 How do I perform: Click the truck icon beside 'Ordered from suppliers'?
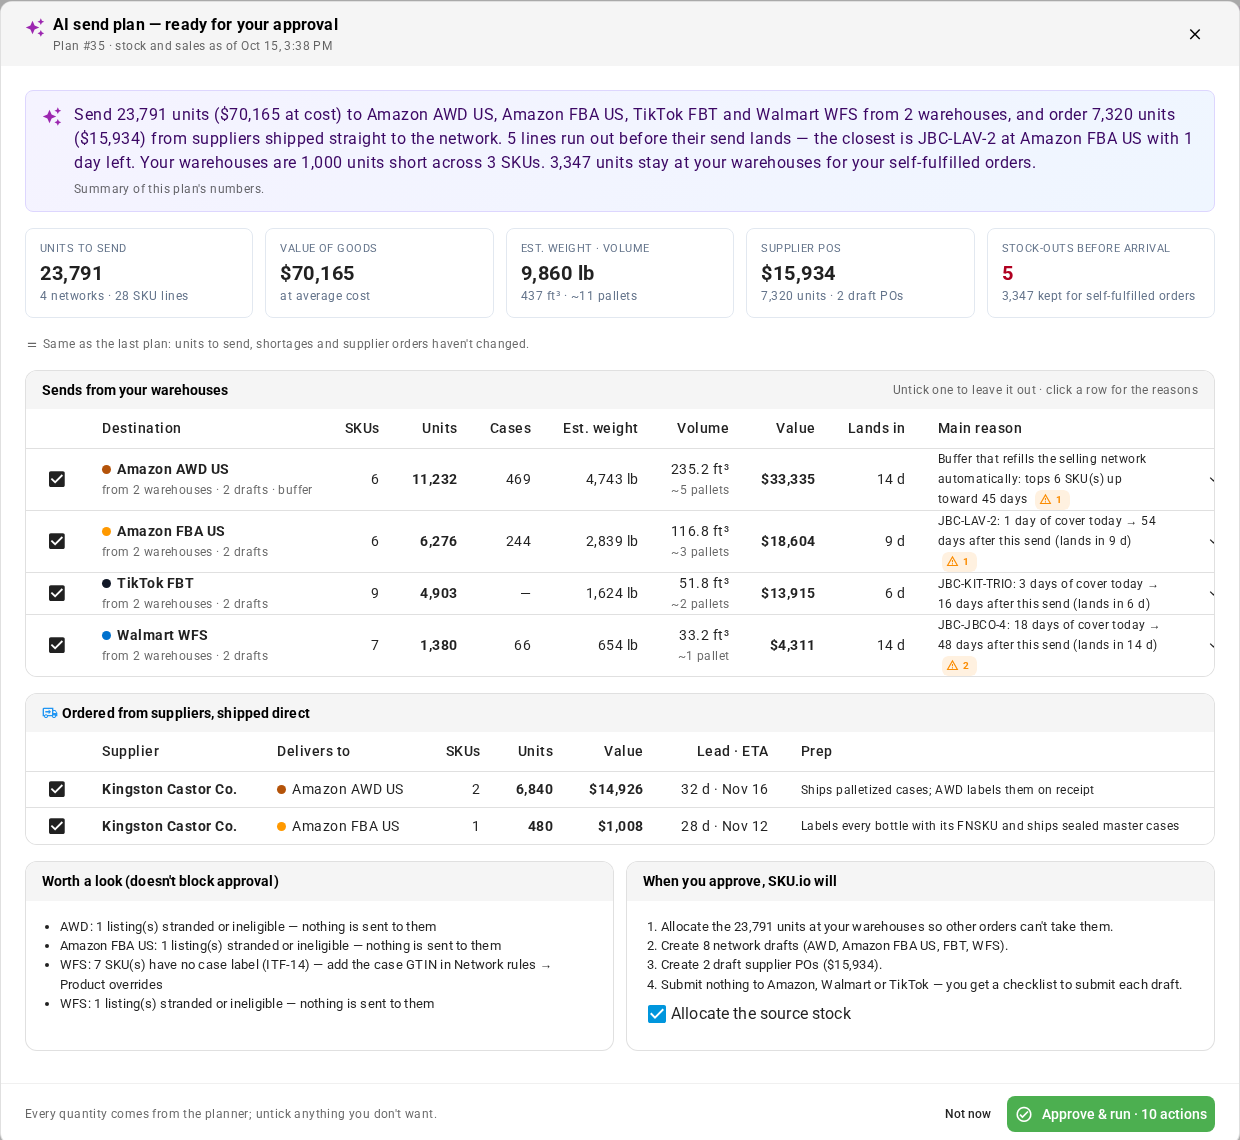pos(50,713)
